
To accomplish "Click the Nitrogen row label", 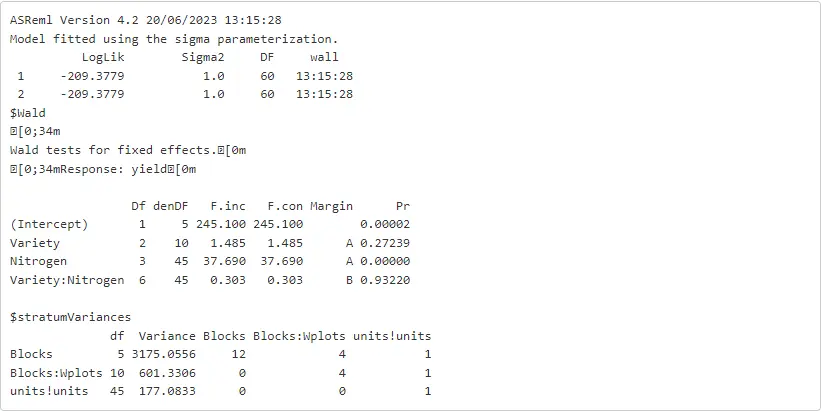I will click(38, 261).
